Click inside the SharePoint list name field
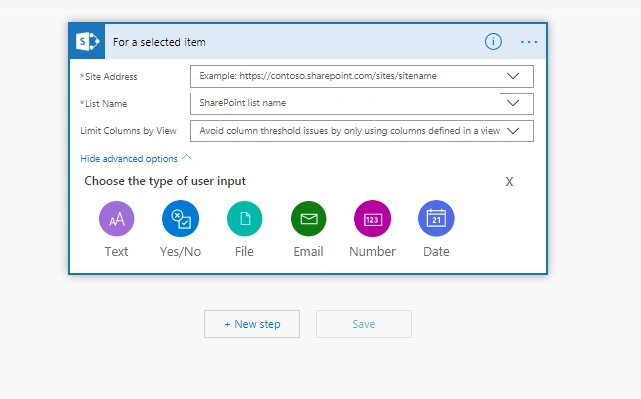Viewport: 641px width, 399px height. coord(362,103)
